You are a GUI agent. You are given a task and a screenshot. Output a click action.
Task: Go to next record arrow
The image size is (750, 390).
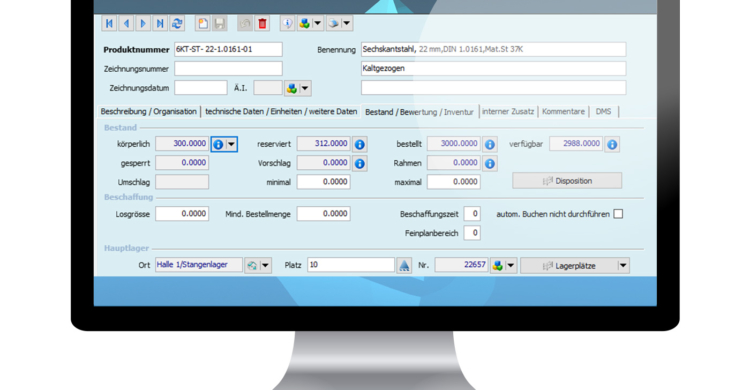[x=143, y=23]
